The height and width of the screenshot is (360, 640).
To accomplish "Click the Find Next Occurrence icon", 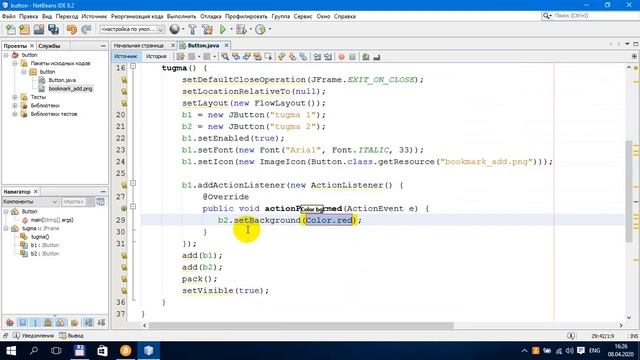I will coord(247,57).
